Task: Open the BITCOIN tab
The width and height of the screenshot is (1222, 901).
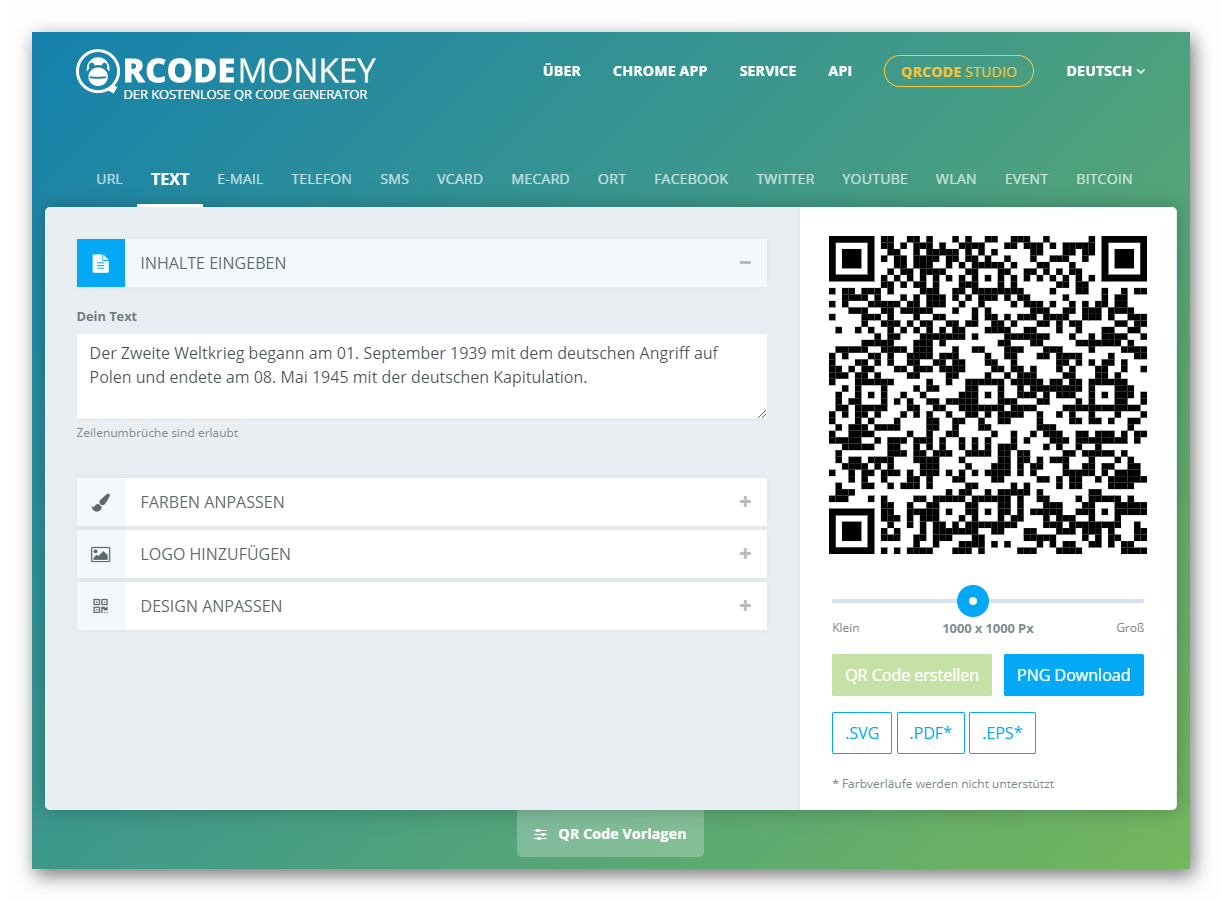Action: [x=1104, y=179]
